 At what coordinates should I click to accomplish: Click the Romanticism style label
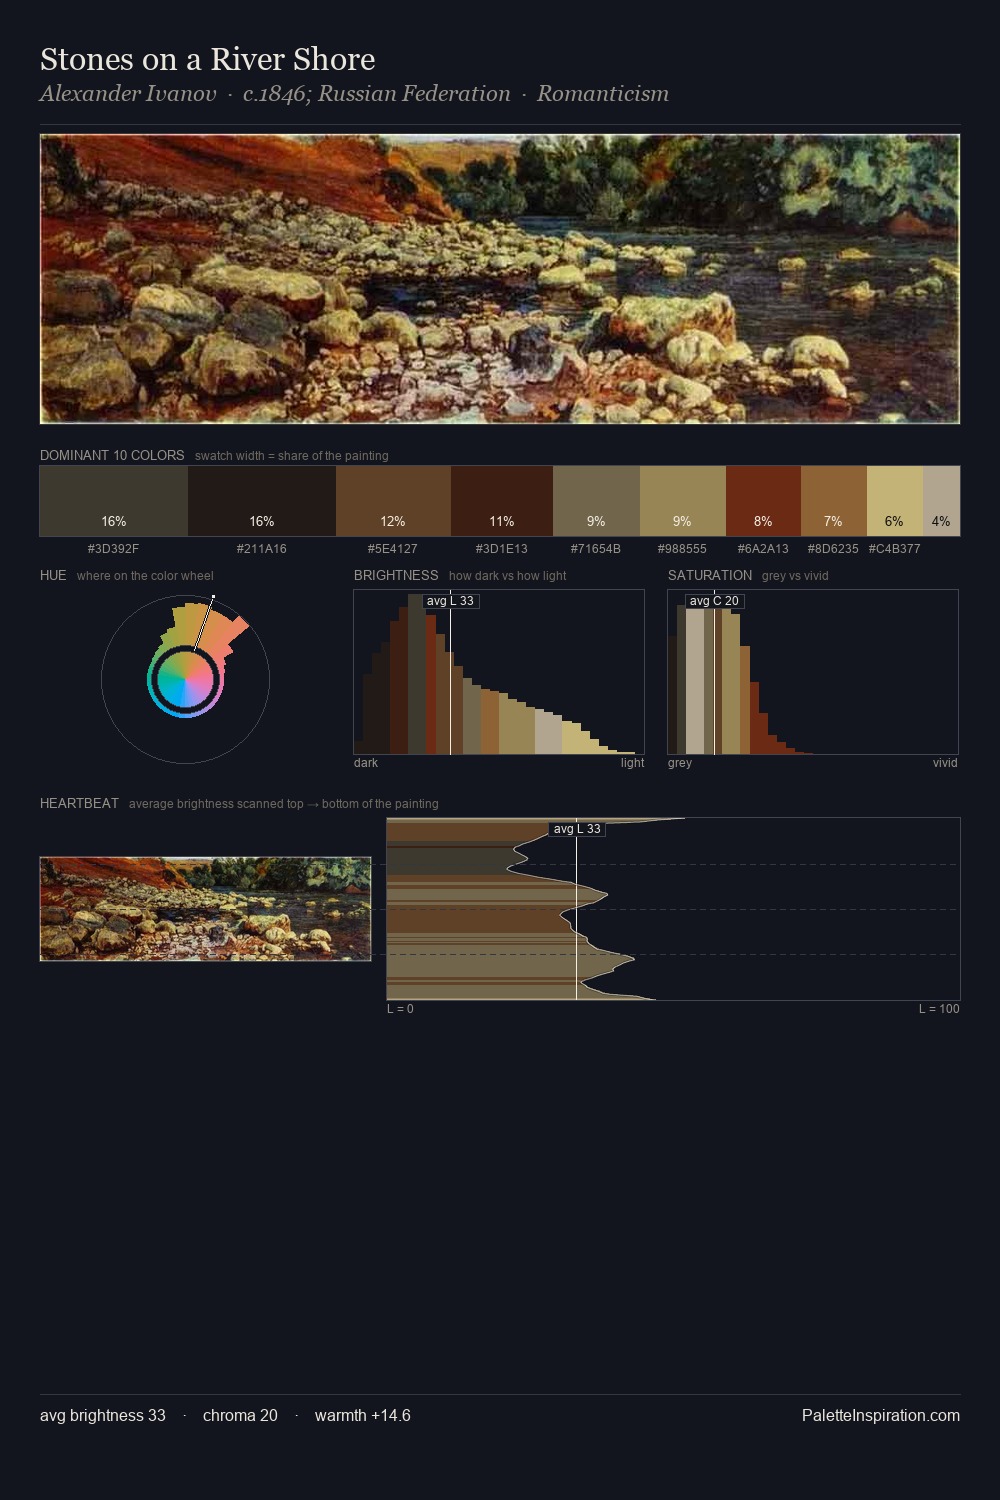pos(603,94)
